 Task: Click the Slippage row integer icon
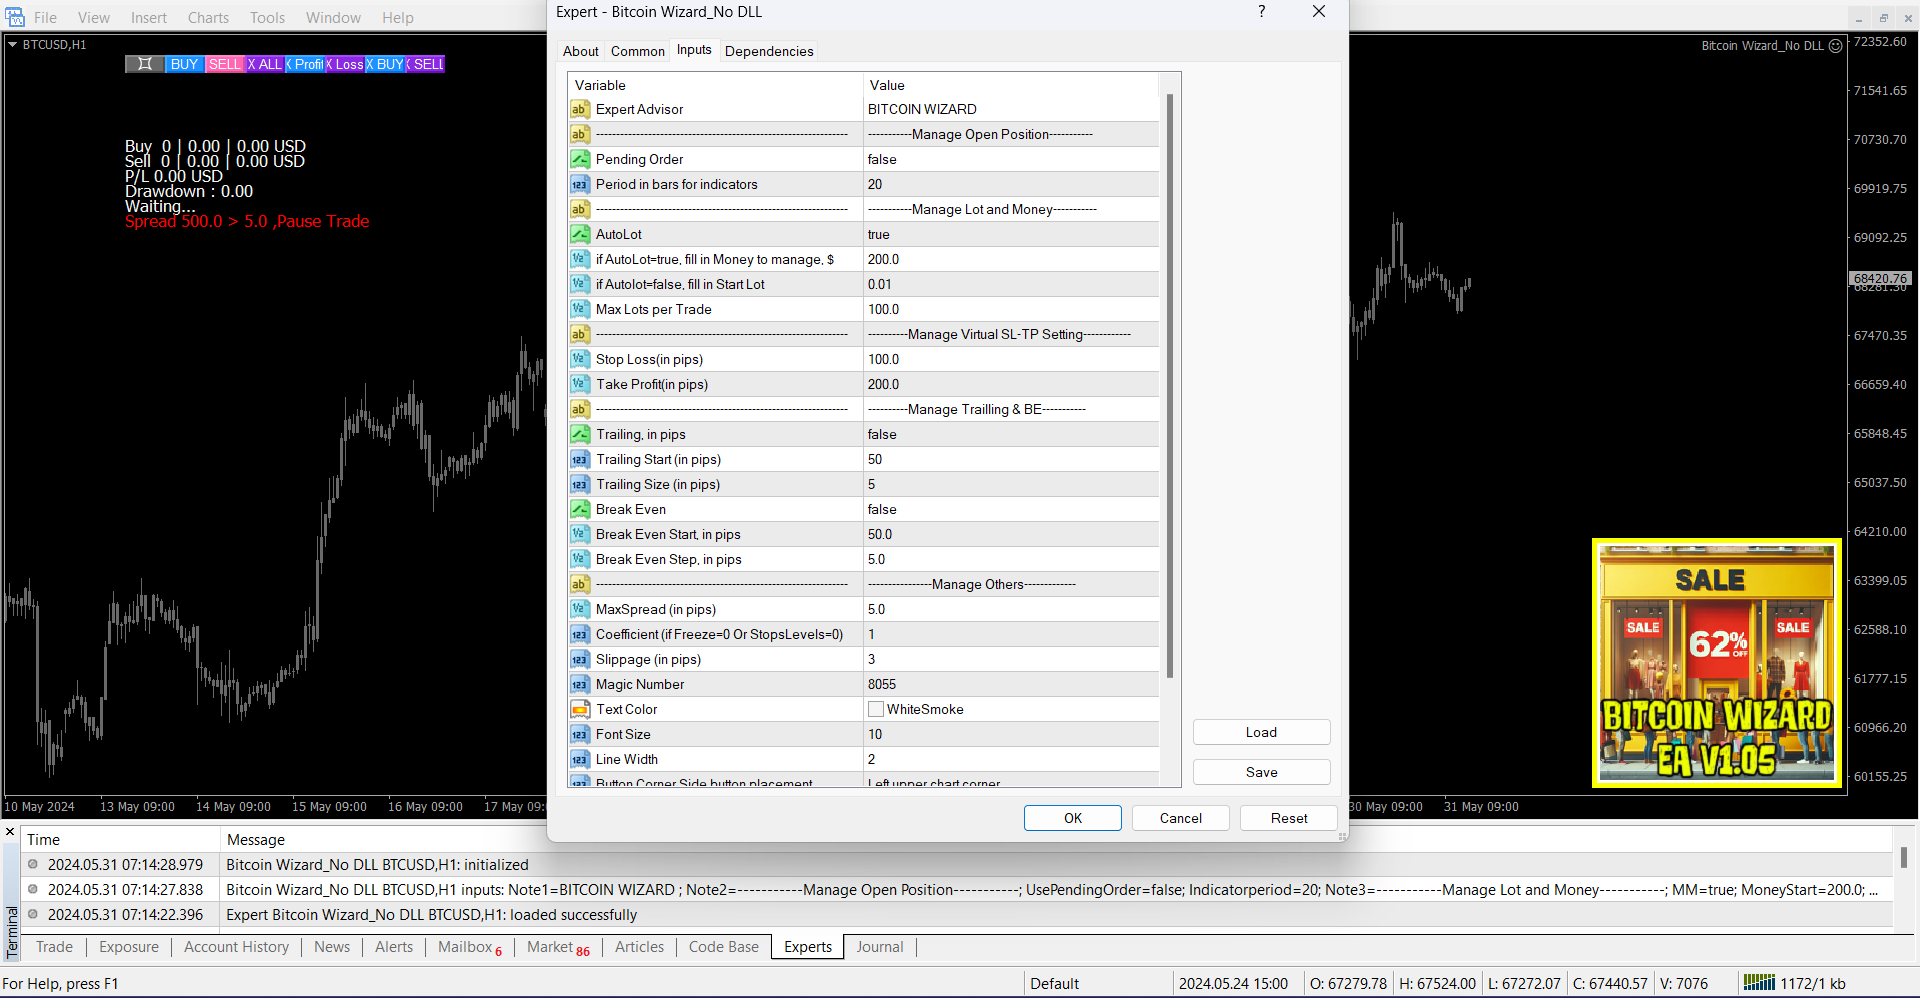click(x=580, y=659)
